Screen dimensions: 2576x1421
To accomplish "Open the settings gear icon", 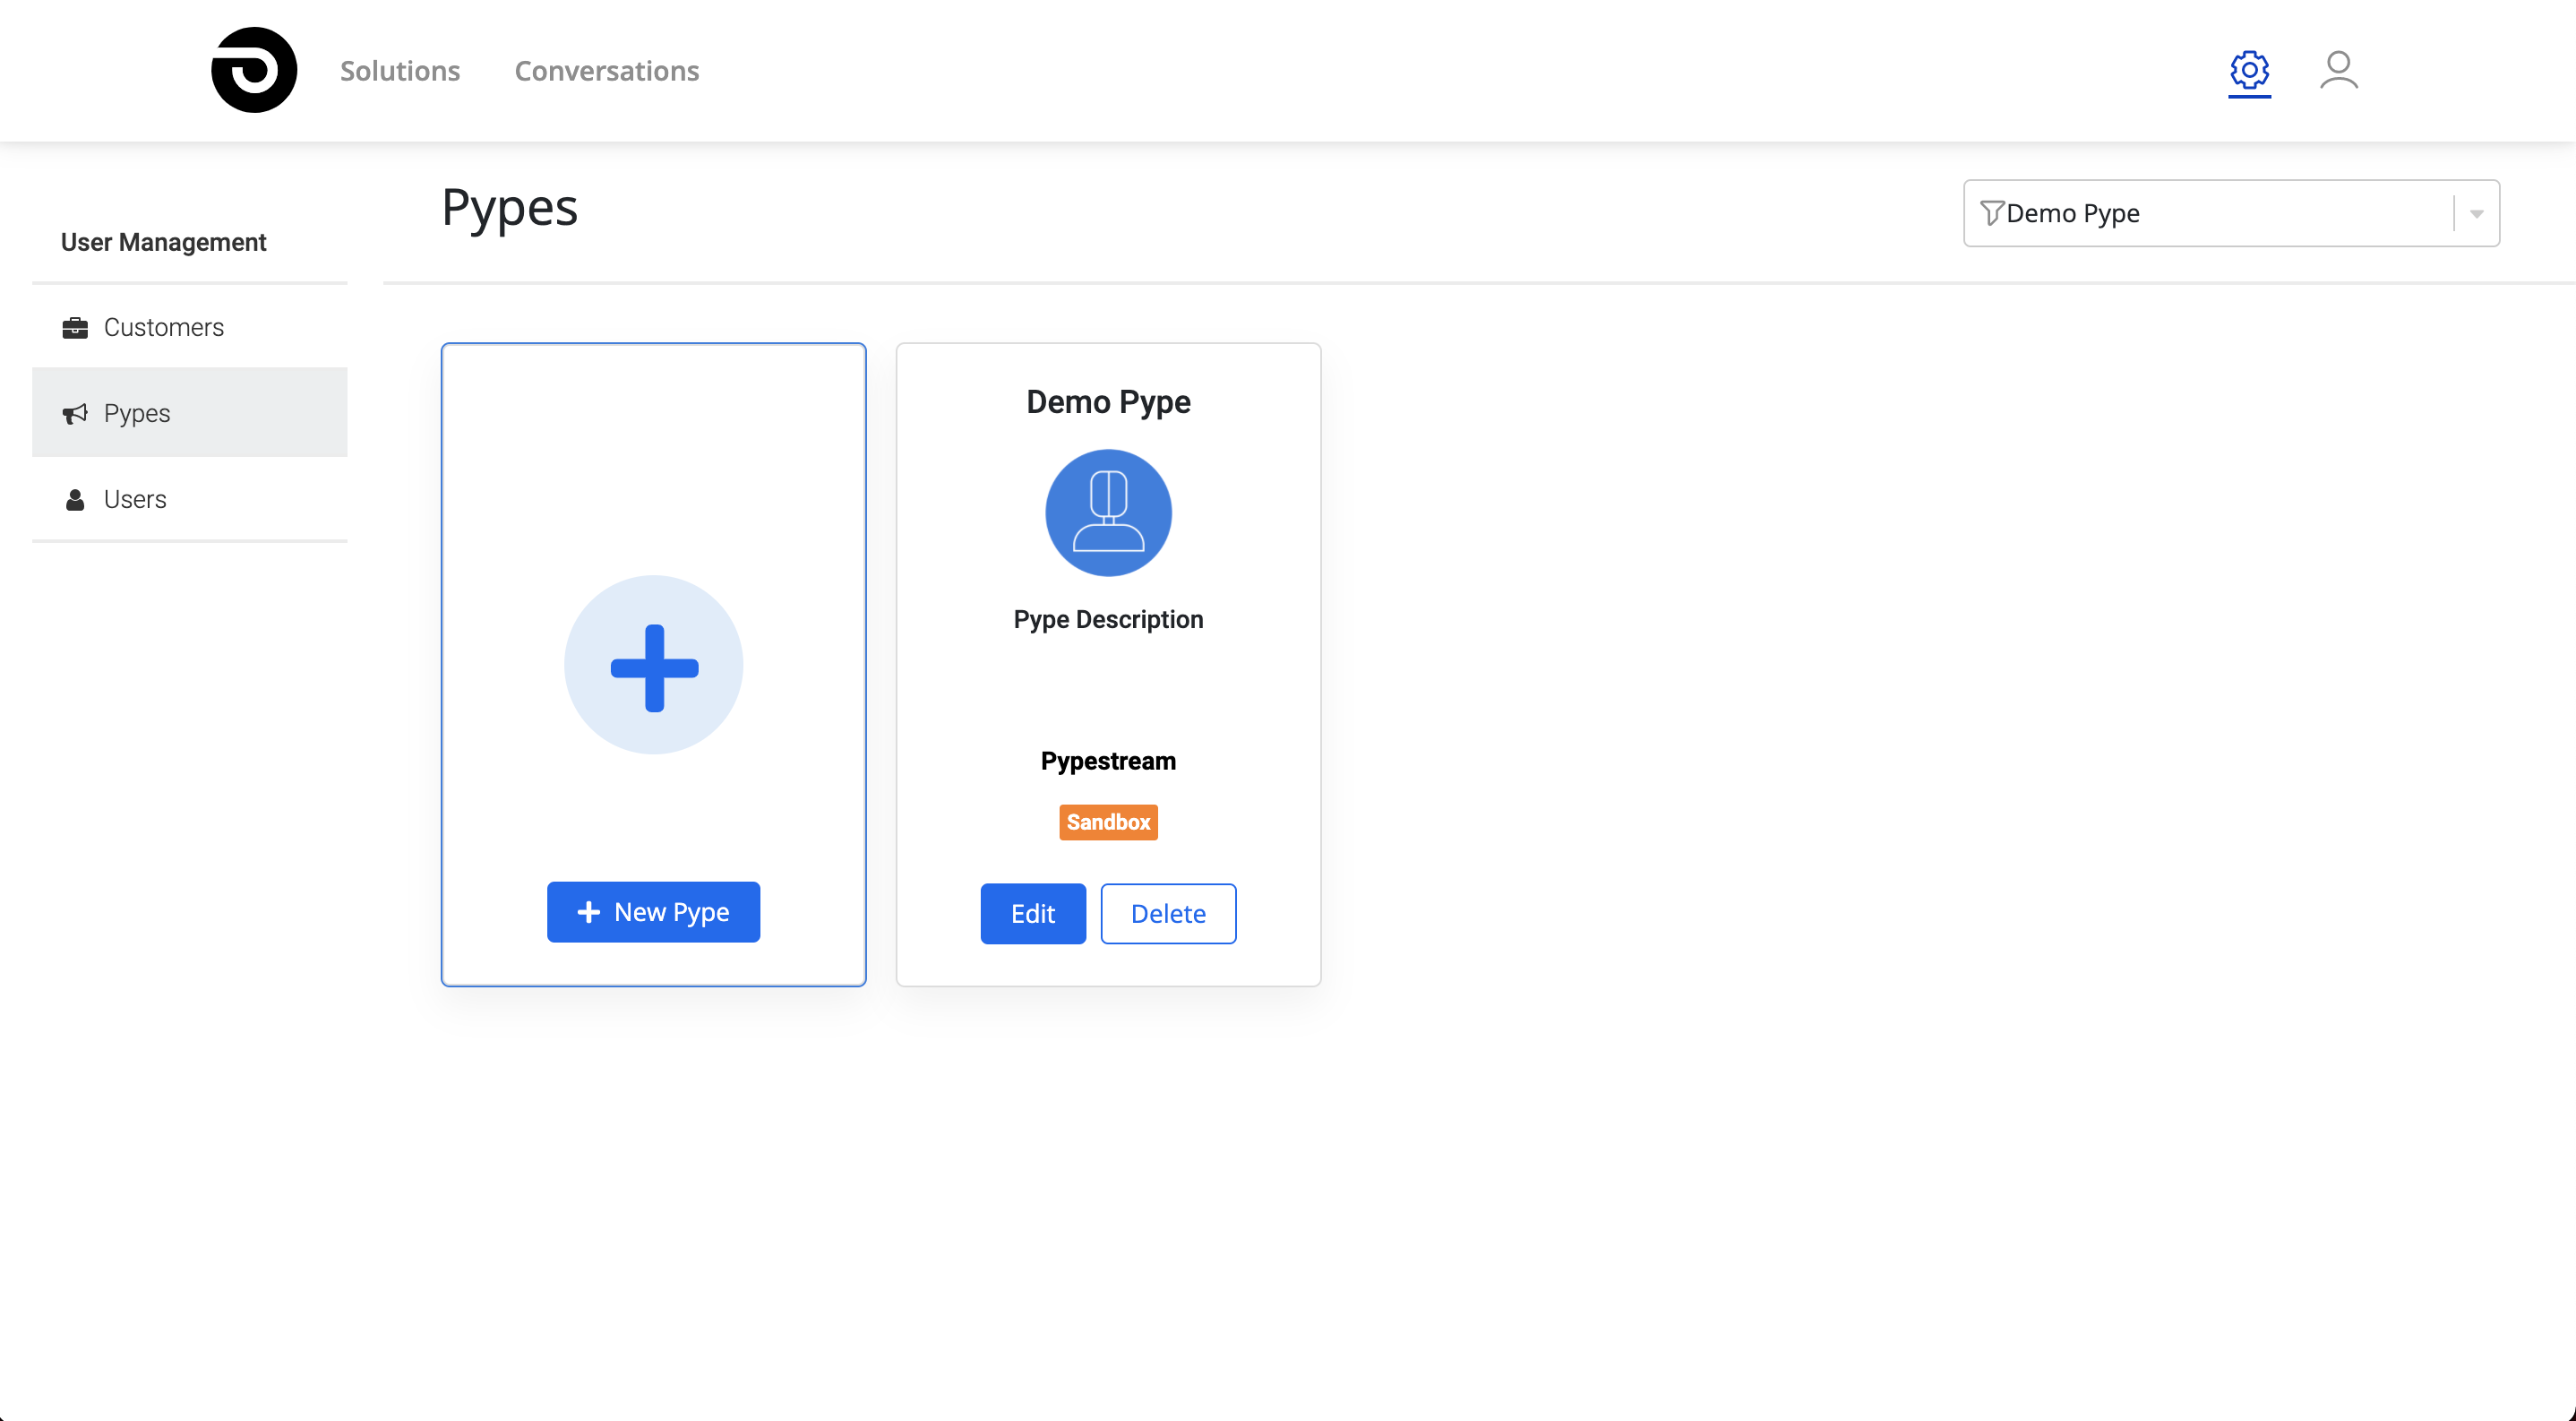I will tap(2249, 70).
